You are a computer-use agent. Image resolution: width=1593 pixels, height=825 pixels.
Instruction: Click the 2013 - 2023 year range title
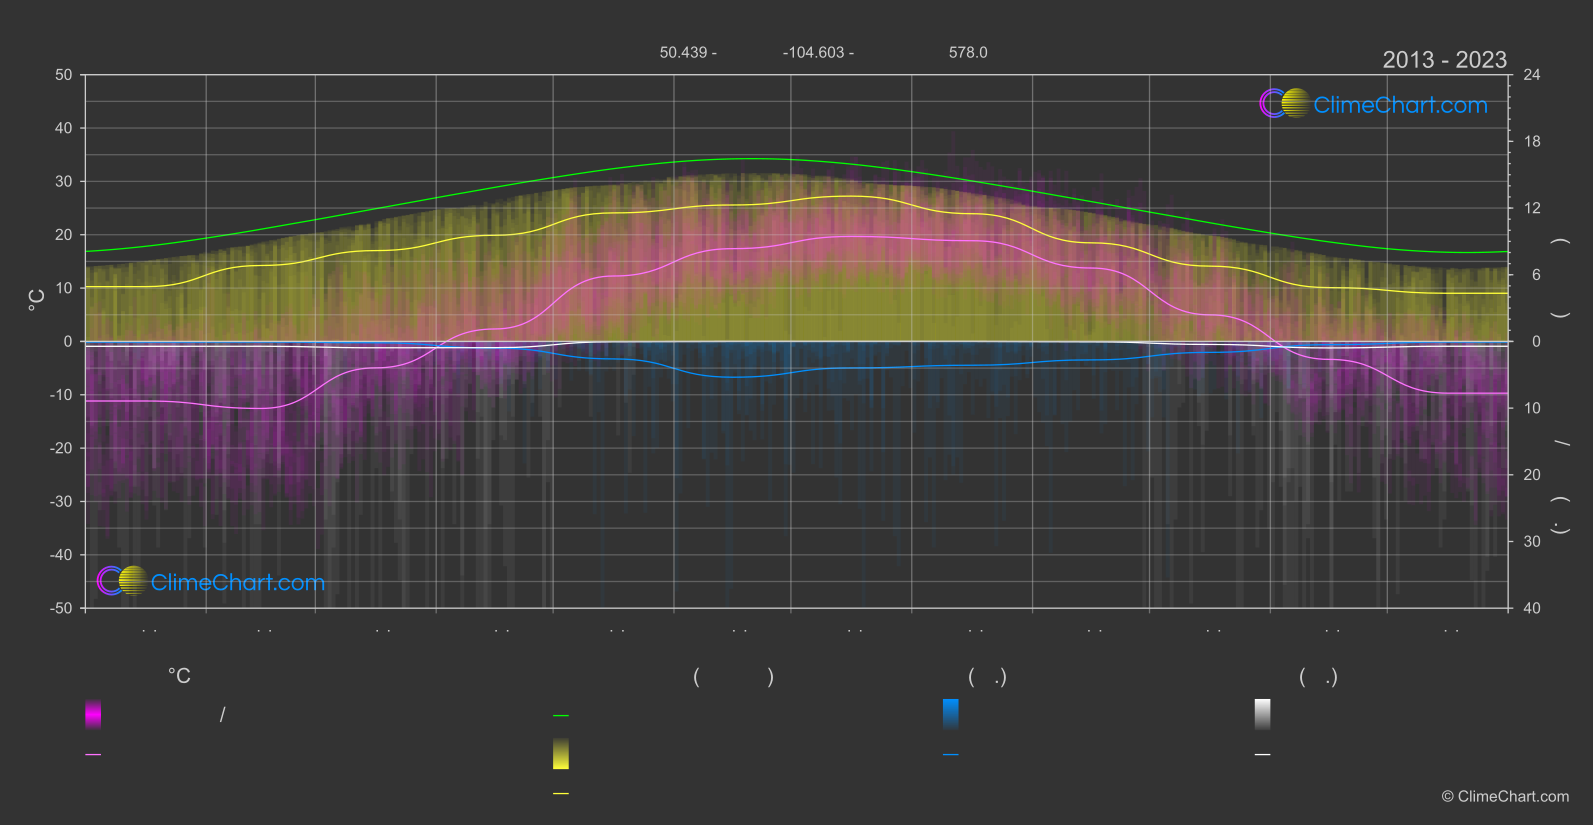(1444, 60)
